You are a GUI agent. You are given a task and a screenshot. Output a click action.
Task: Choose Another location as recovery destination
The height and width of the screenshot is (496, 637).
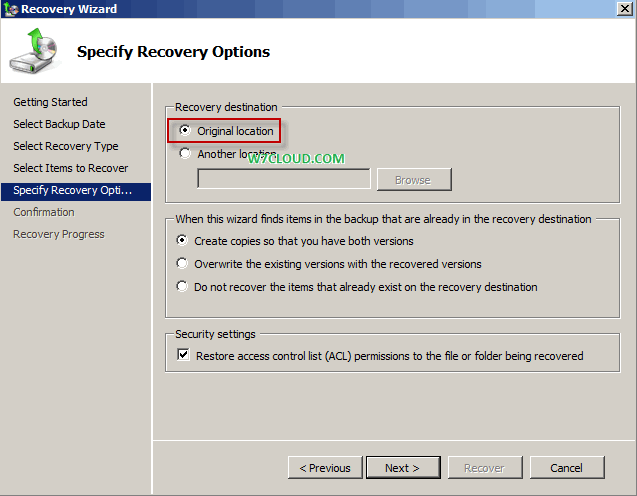[x=185, y=154]
